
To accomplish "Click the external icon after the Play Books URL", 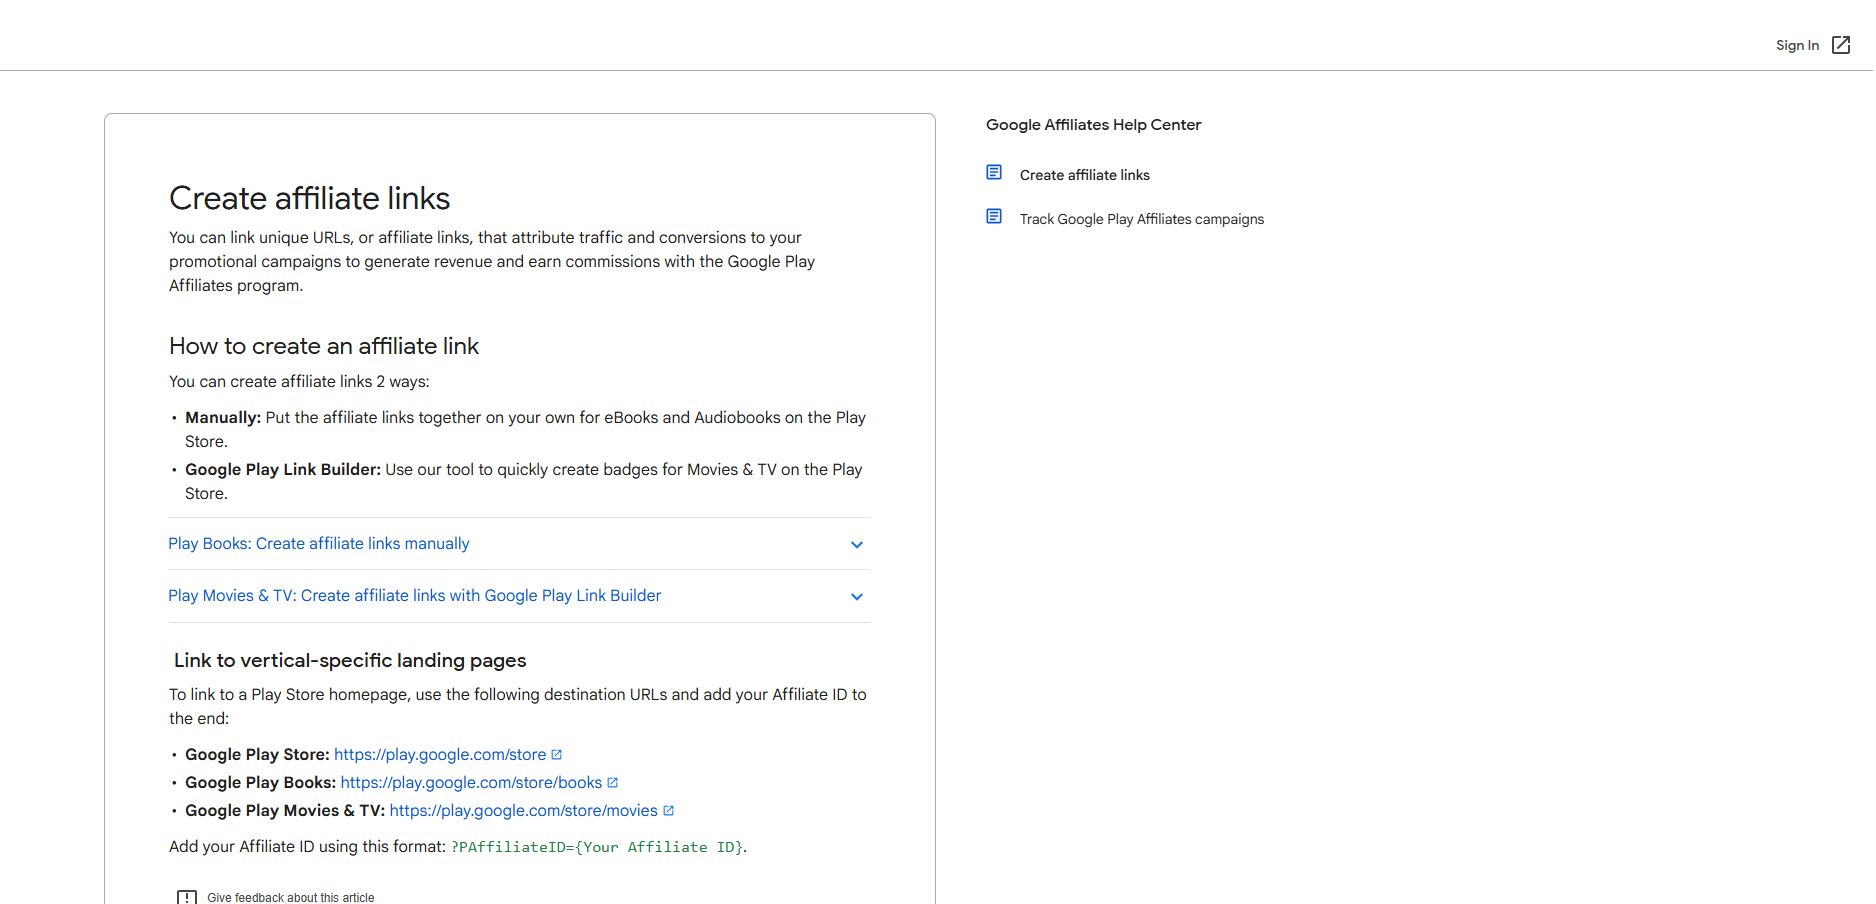I will [613, 783].
